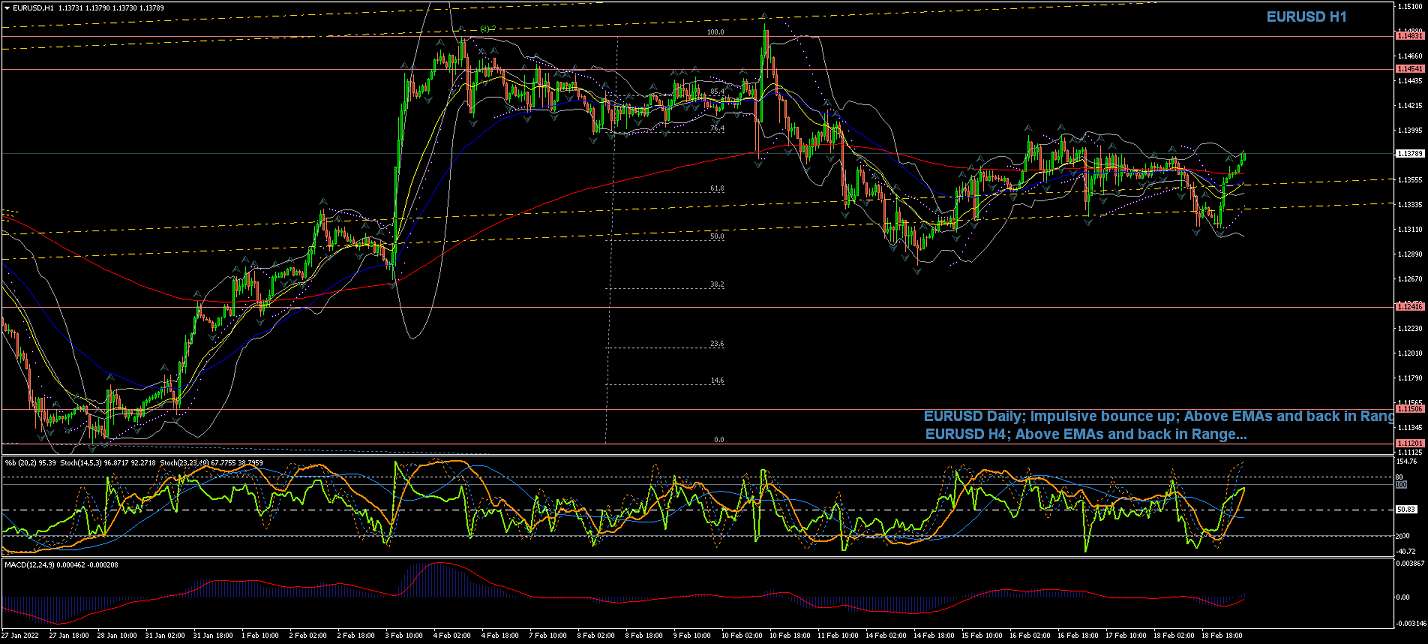Click the red 1.12416 price tag
This screenshot has height=644, width=1428.
[x=1410, y=307]
